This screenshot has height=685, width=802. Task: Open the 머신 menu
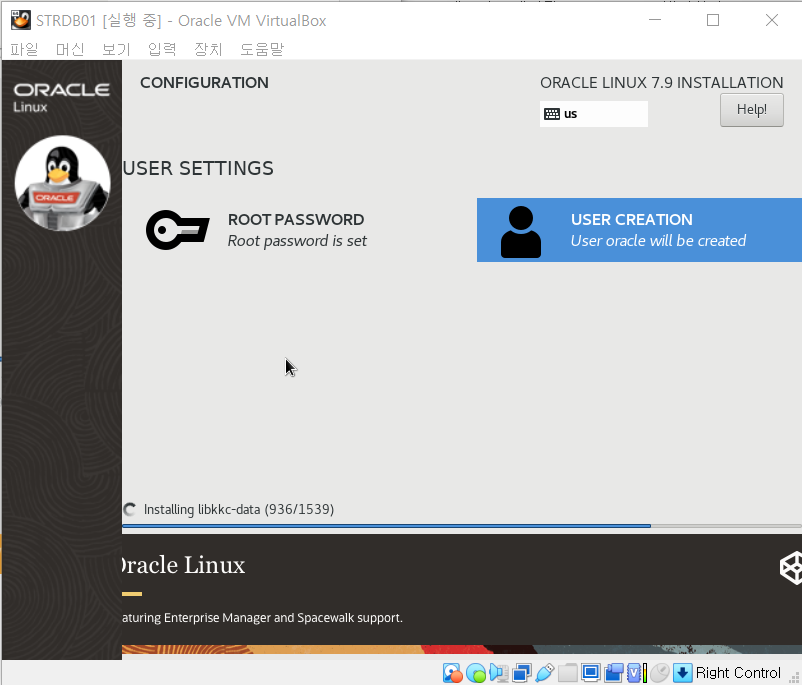coord(70,49)
